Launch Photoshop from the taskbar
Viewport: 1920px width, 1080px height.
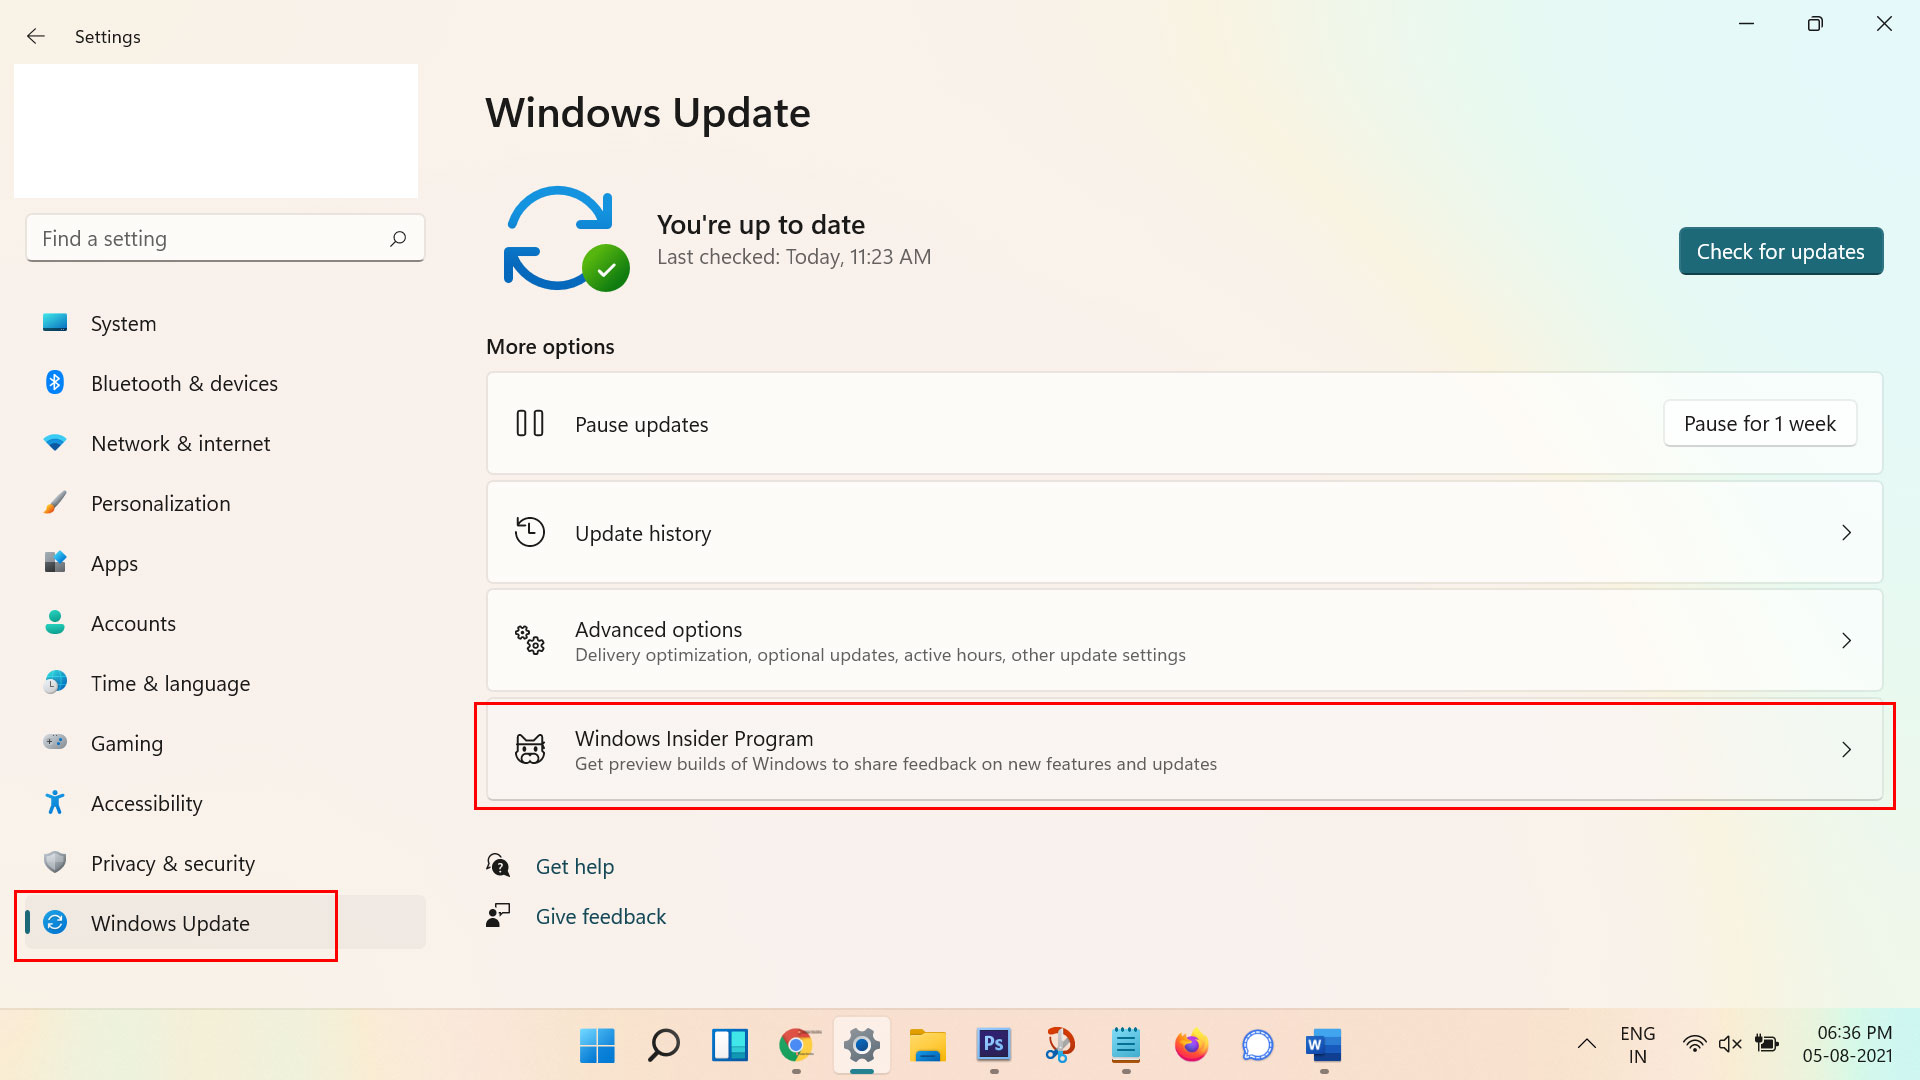click(x=993, y=1046)
